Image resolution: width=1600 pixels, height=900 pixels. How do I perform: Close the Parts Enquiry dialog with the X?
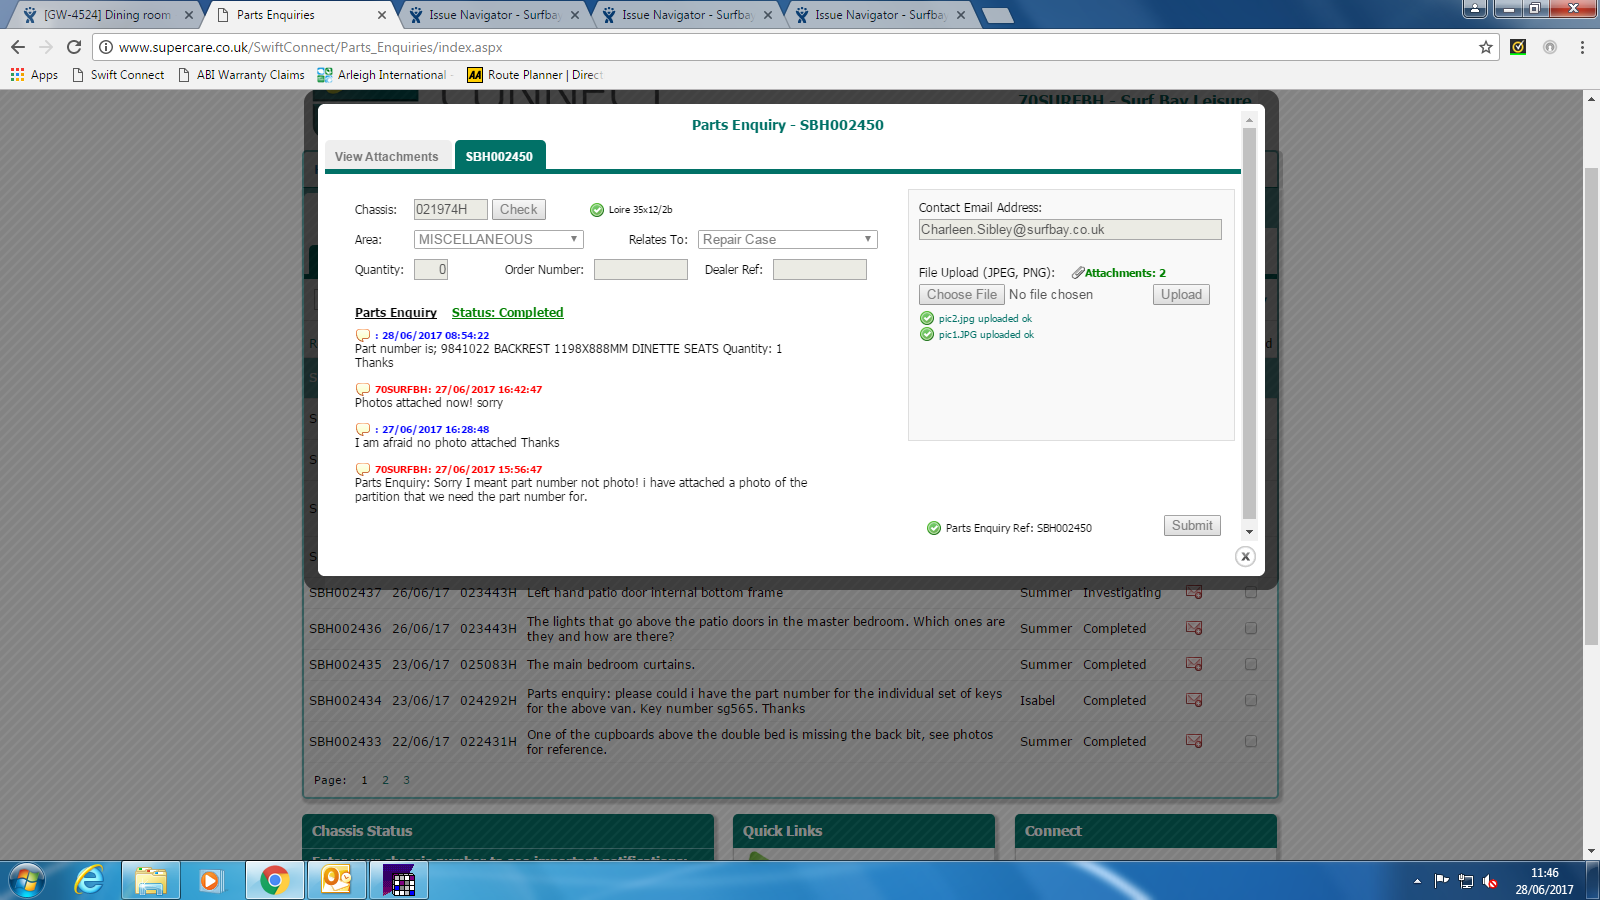(1245, 557)
